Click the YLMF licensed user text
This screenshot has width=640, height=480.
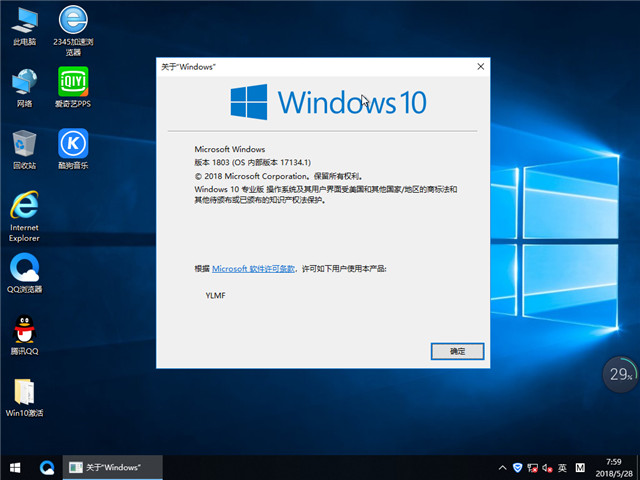point(216,296)
